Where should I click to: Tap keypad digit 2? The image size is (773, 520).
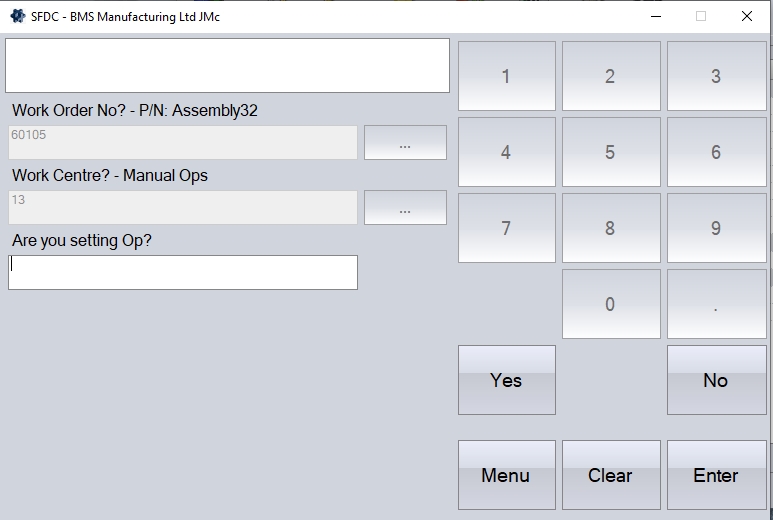pyautogui.click(x=610, y=76)
